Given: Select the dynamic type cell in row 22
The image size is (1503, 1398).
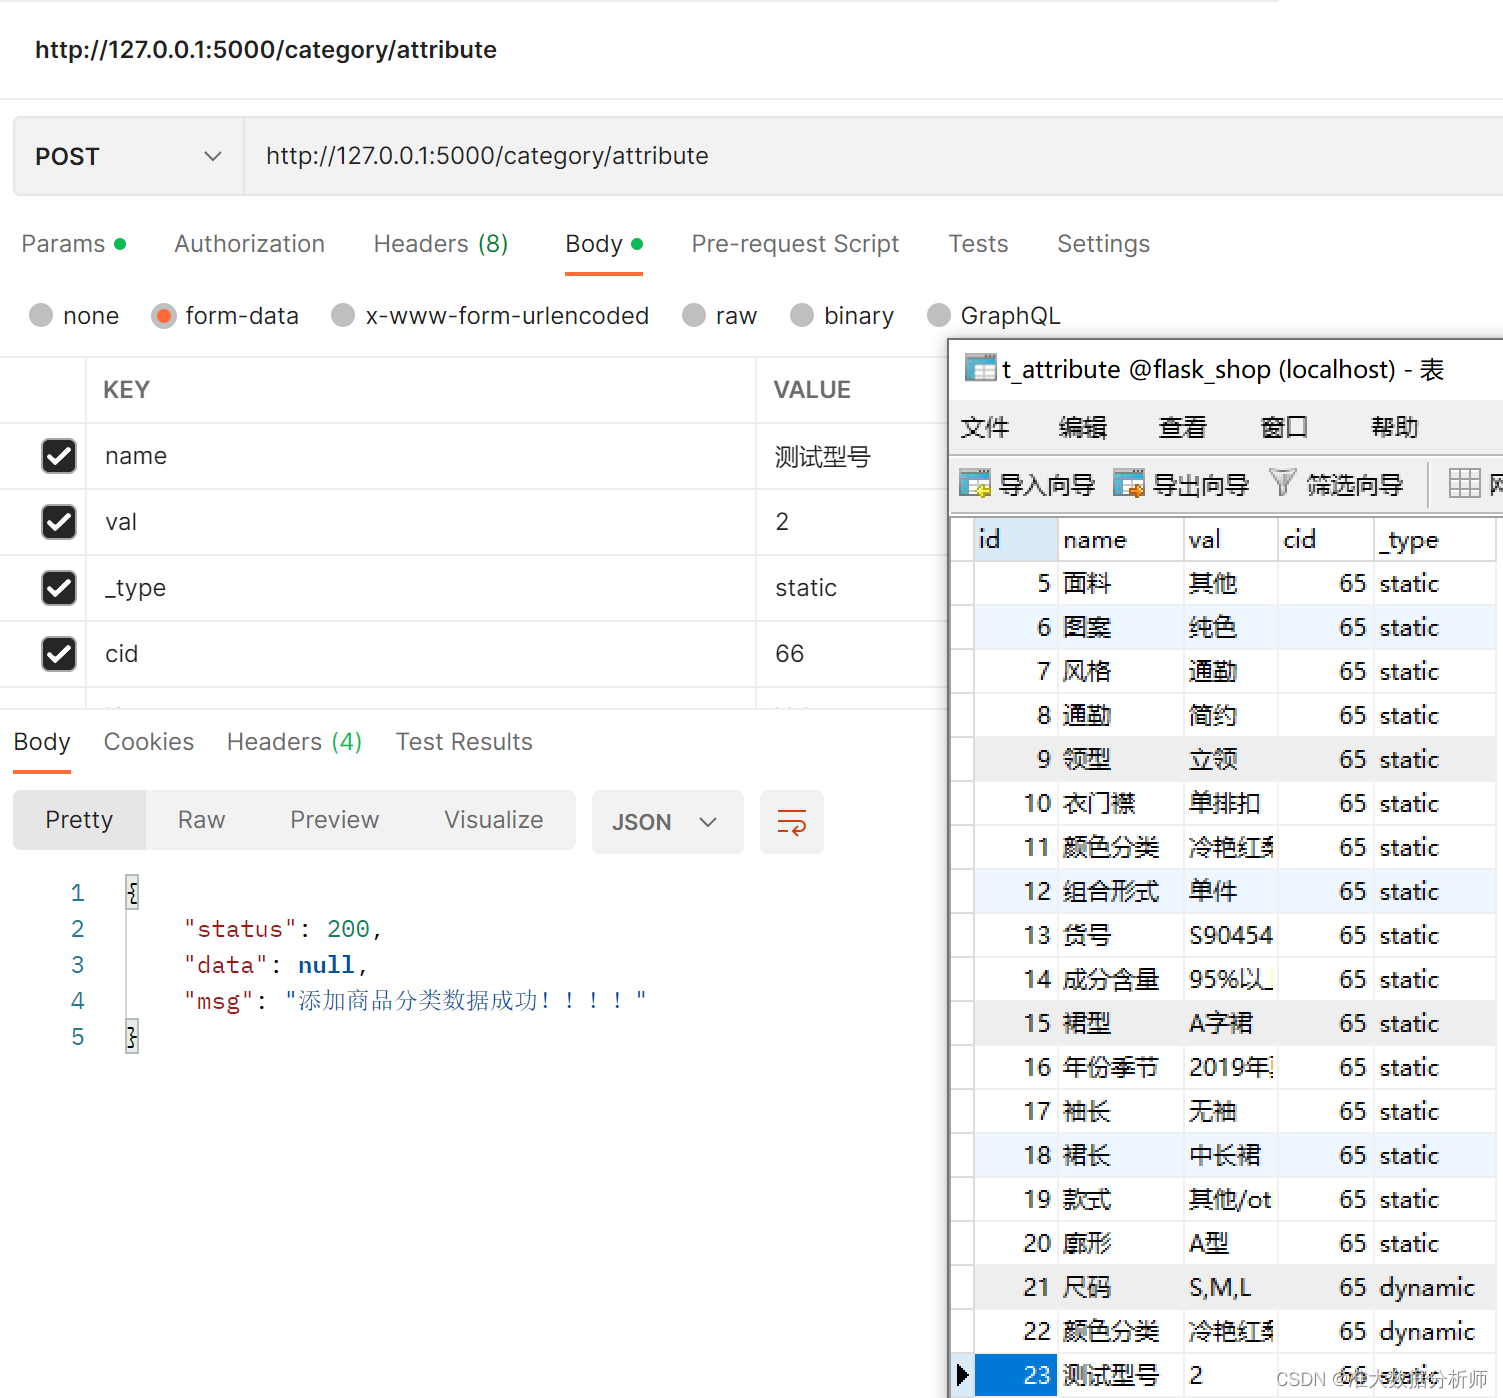Looking at the screenshot, I should point(1435,1331).
